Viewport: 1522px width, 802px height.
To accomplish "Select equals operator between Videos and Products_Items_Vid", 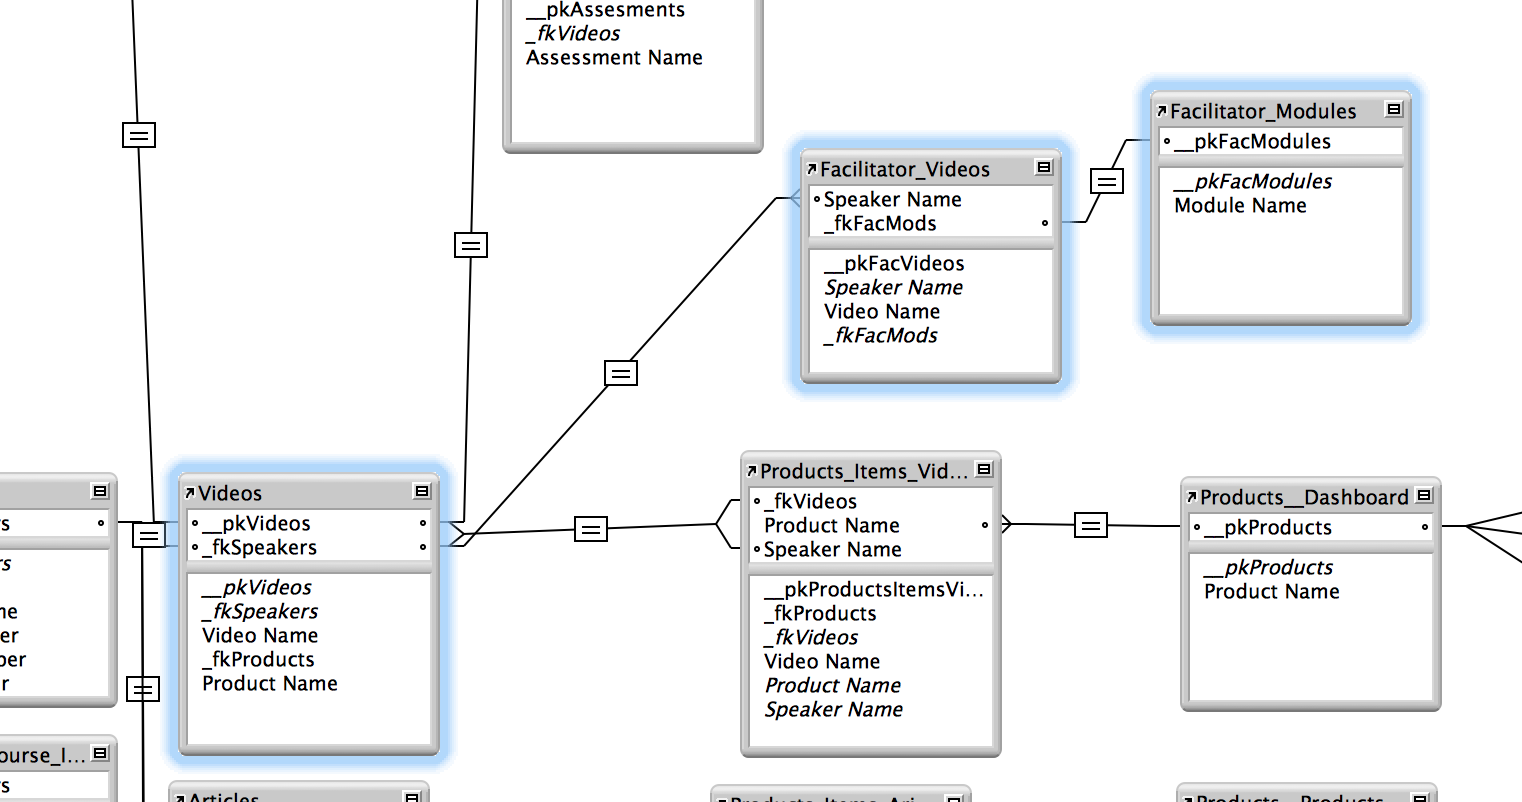I will 591,529.
